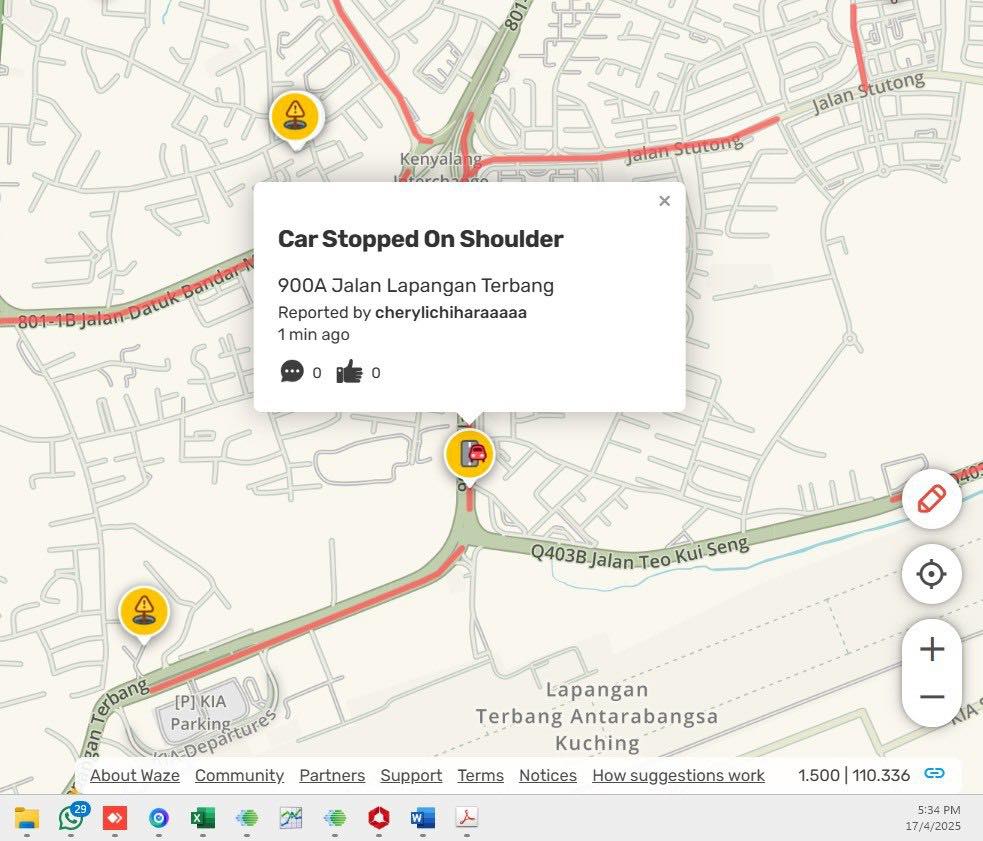
Task: Open the blue circular browser icon in taskbar
Action: point(159,818)
